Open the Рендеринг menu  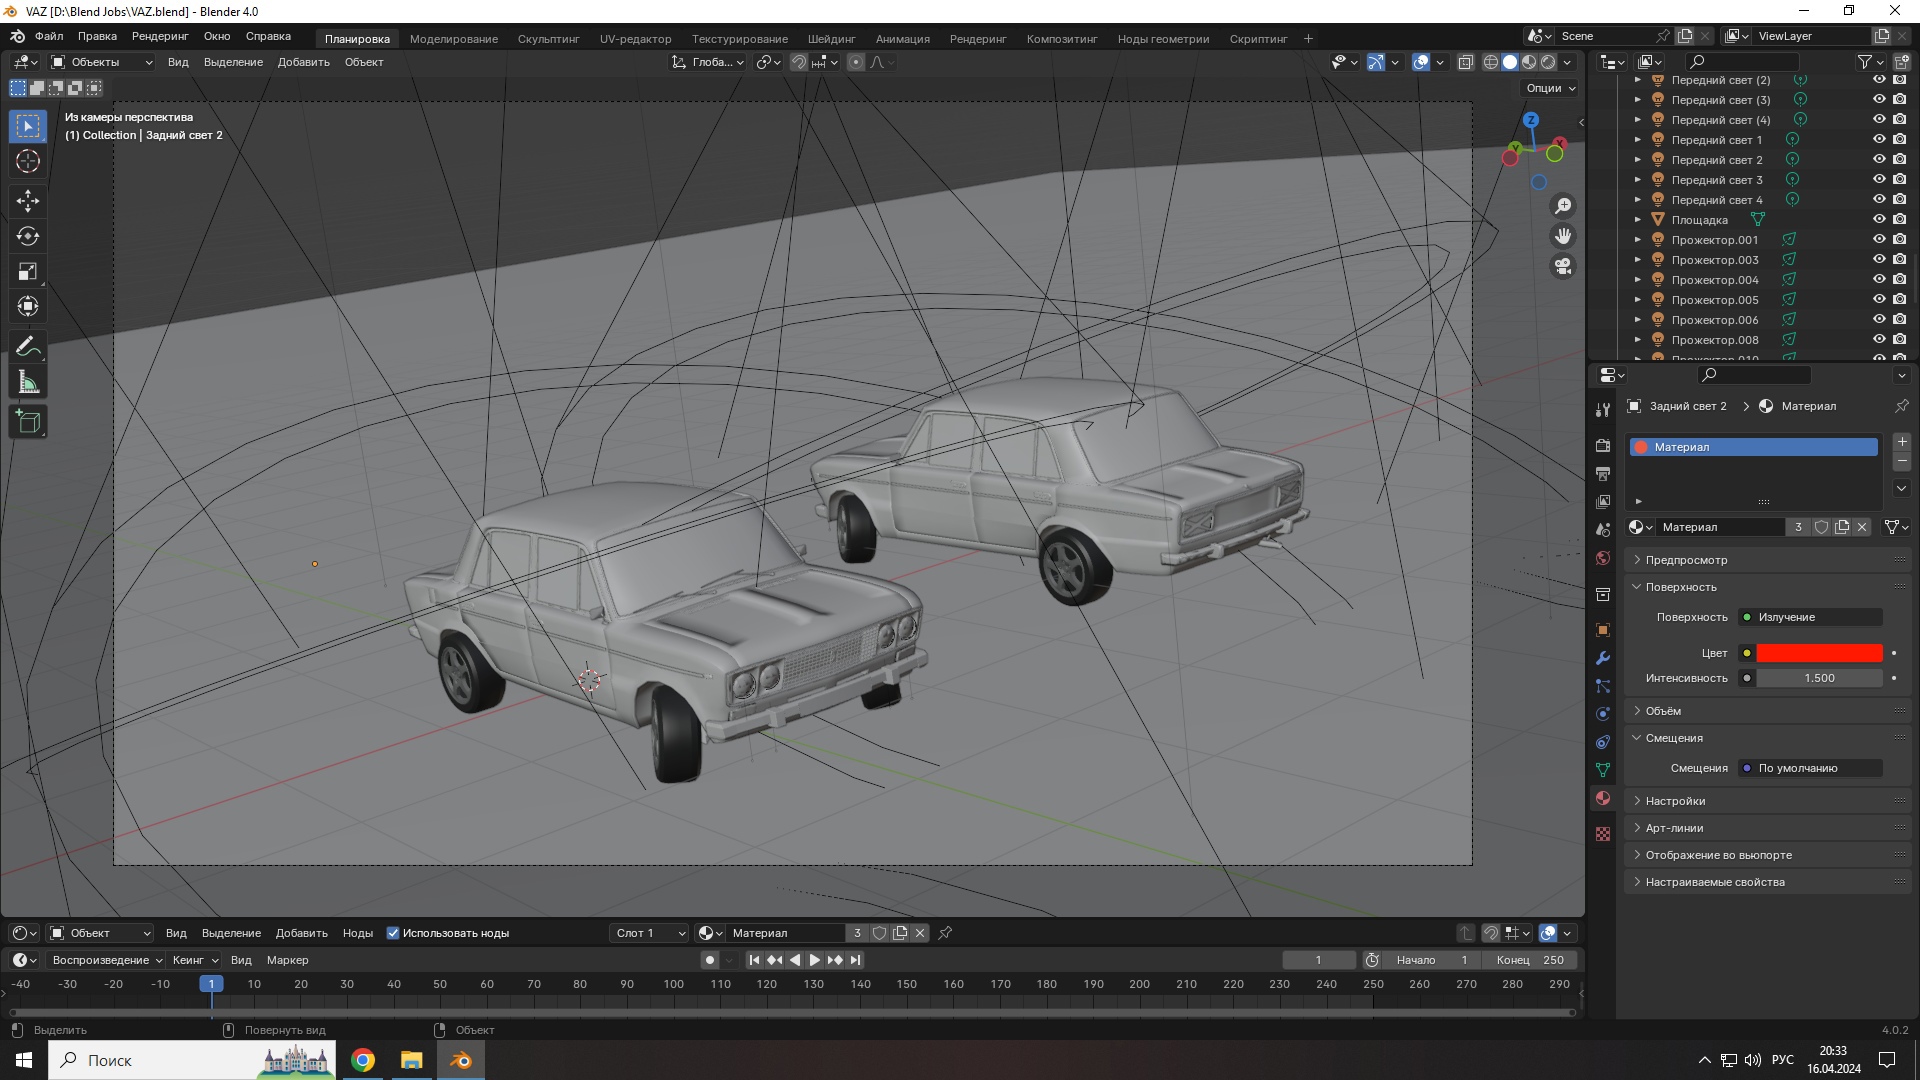pyautogui.click(x=160, y=36)
